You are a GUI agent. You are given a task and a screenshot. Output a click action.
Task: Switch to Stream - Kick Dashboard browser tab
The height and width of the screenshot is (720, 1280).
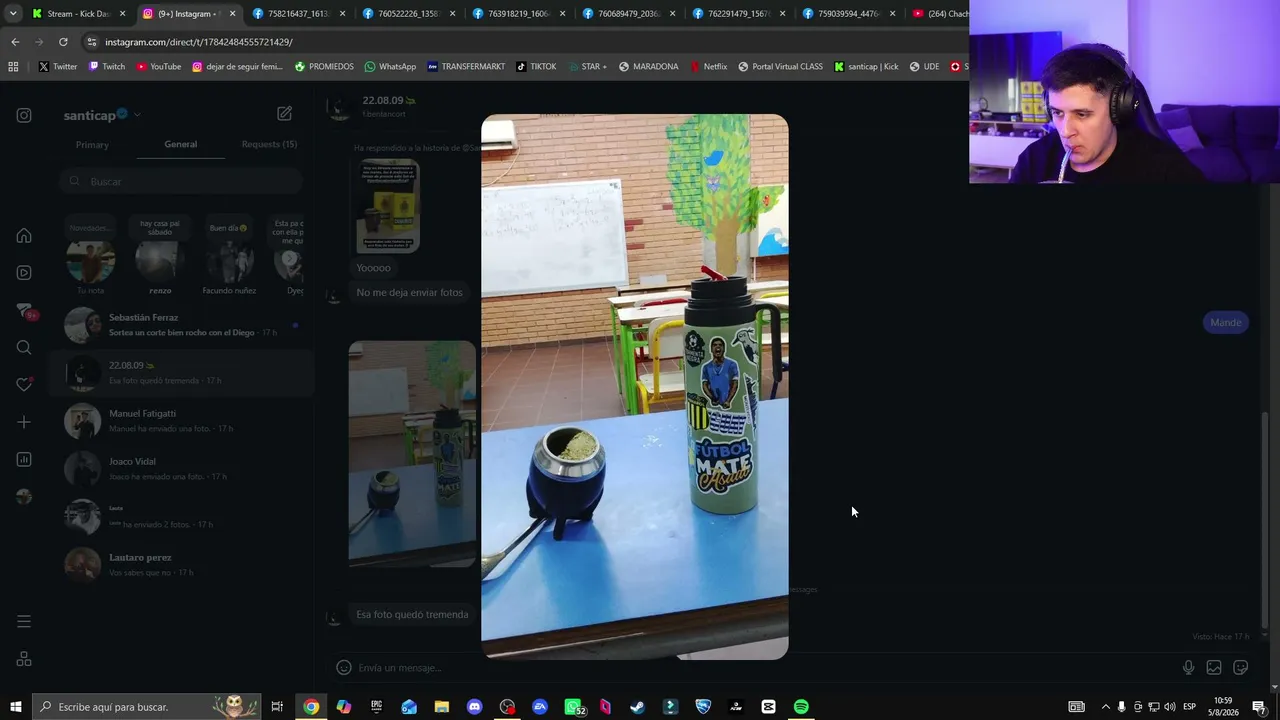[78, 14]
